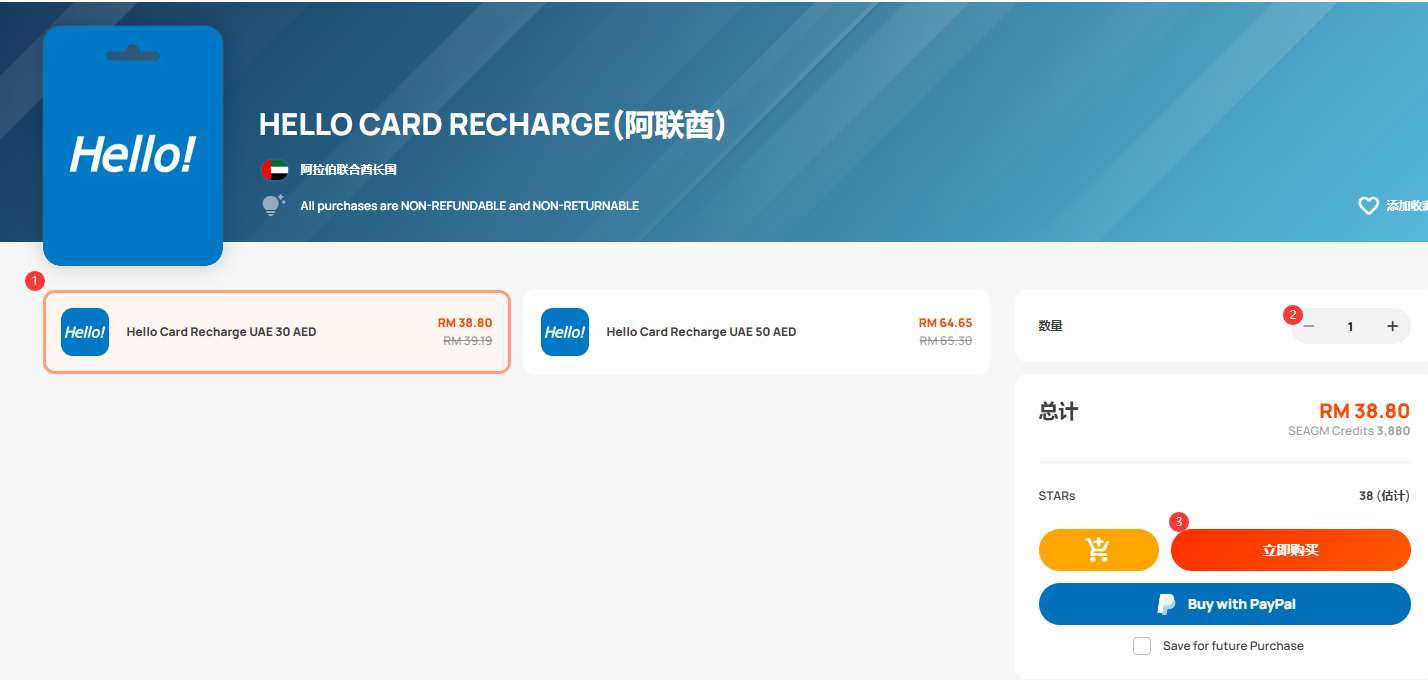Click the UAE flag icon
Screen dimensions: 1428x680
tap(275, 170)
